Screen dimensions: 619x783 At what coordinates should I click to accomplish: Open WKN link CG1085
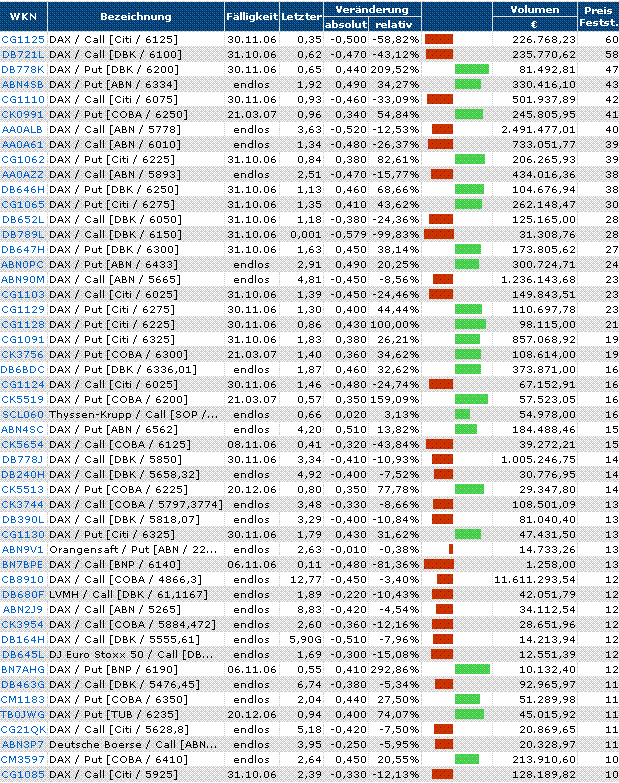click(23, 775)
